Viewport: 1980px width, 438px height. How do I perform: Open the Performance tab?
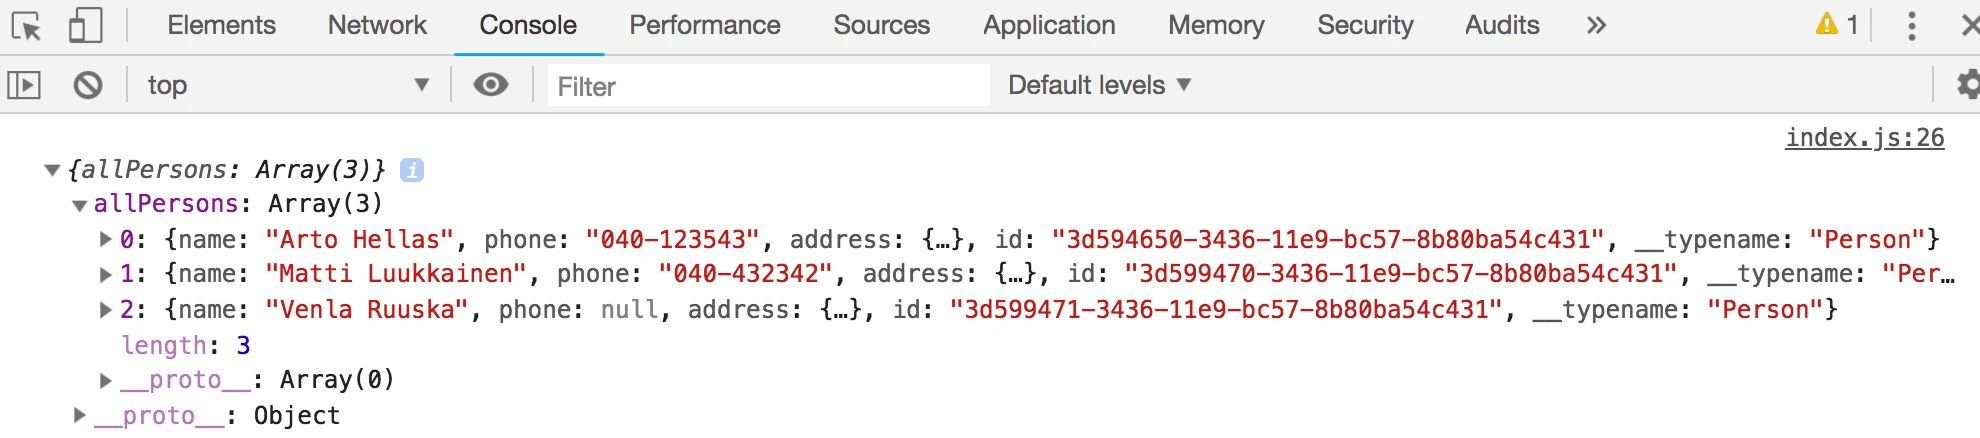click(705, 25)
